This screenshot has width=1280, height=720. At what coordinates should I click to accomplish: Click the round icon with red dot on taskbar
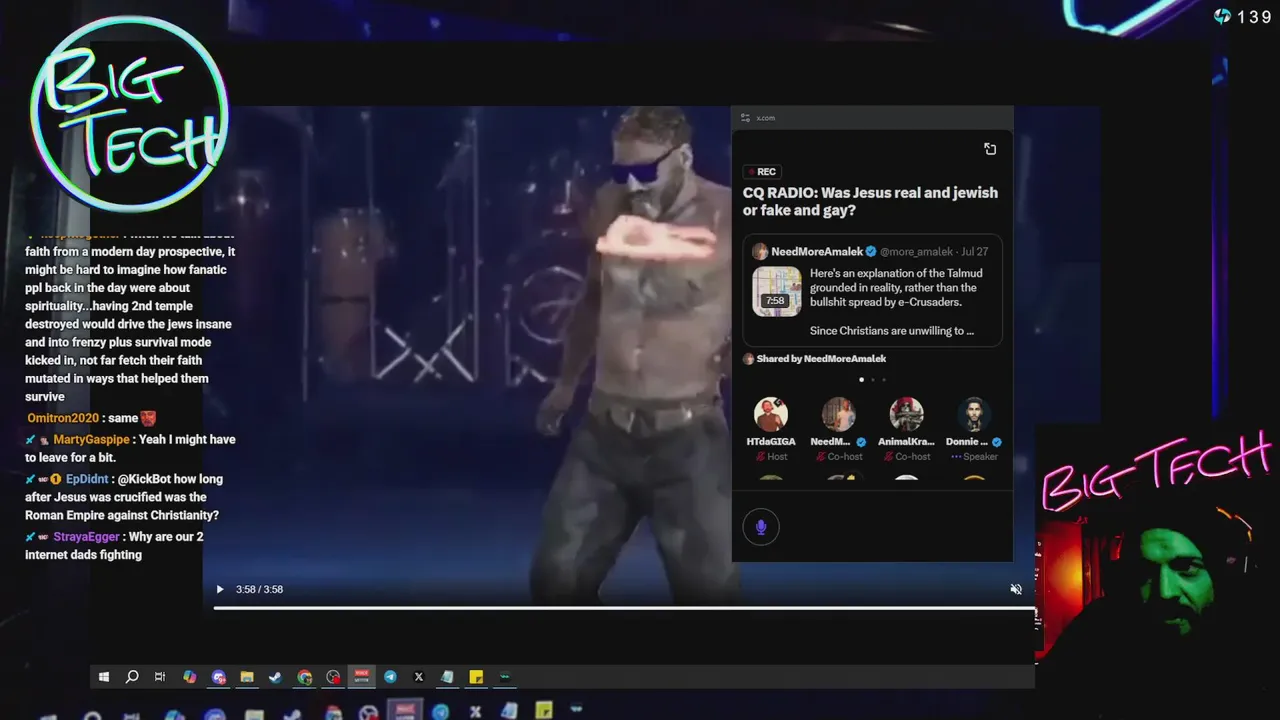click(x=333, y=677)
